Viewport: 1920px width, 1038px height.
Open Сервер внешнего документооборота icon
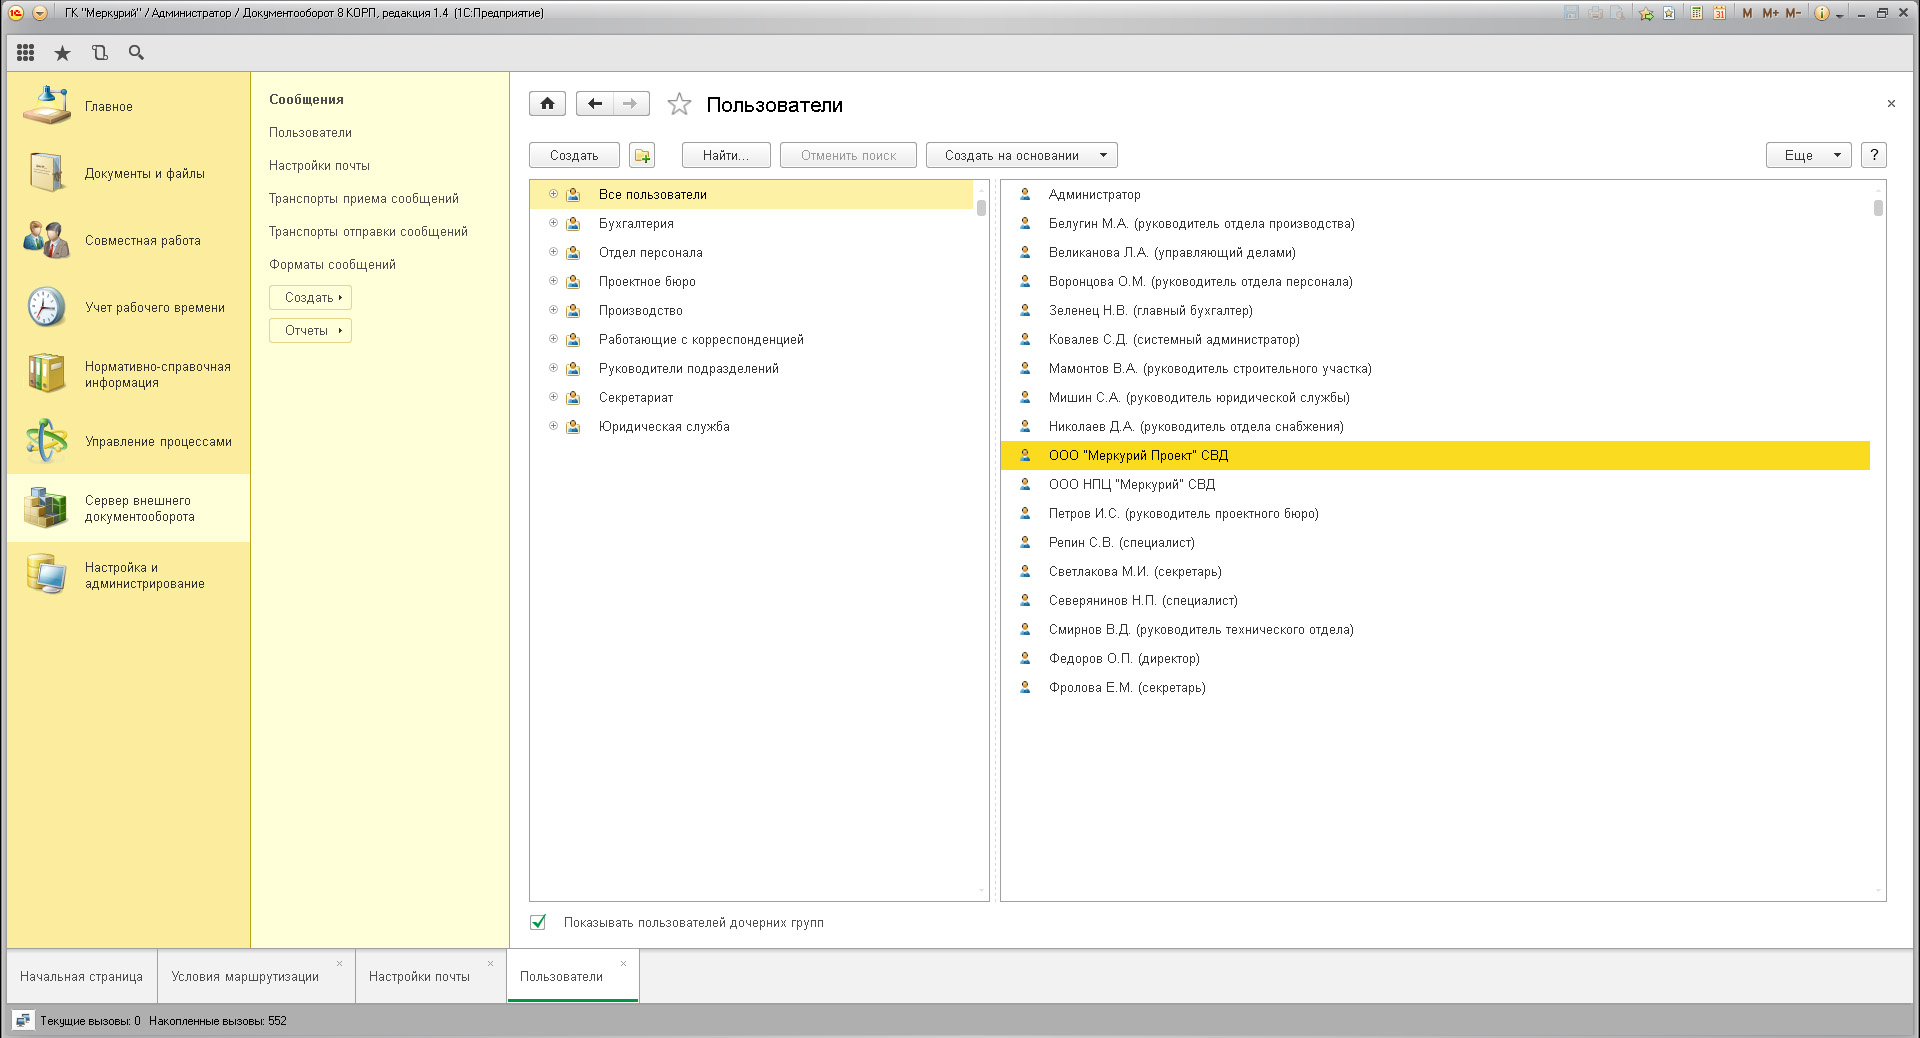pyautogui.click(x=46, y=507)
